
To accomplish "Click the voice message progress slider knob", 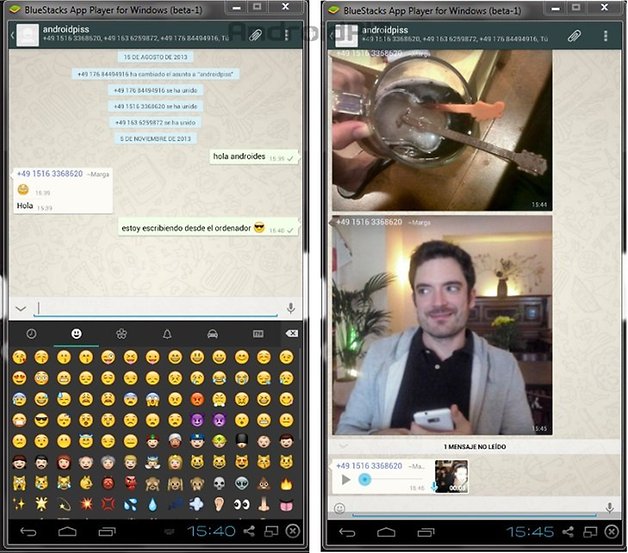I will pyautogui.click(x=364, y=479).
